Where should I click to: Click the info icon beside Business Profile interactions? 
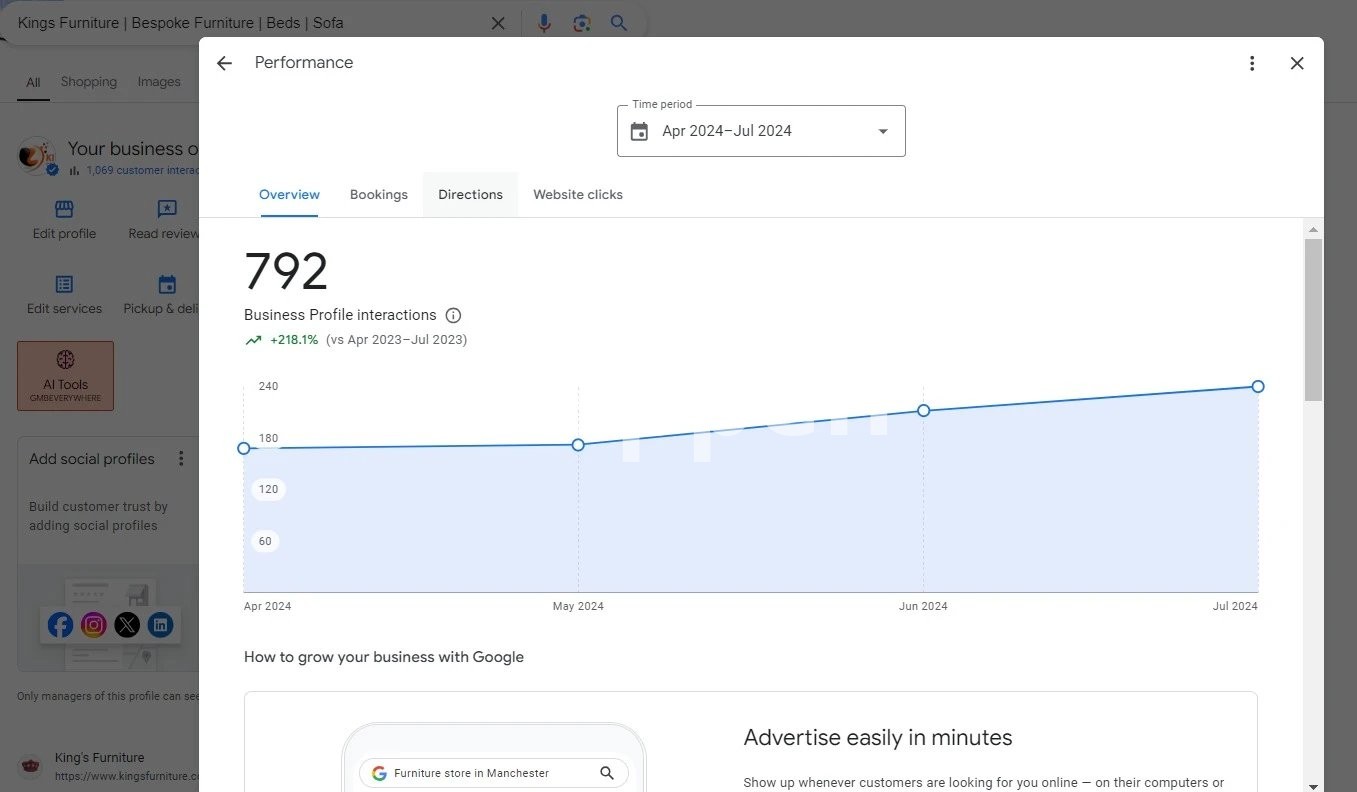tap(453, 315)
